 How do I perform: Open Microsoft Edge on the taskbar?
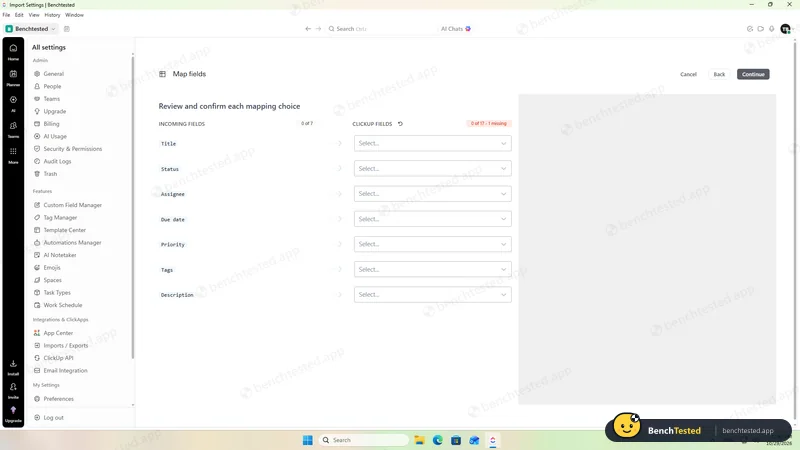pos(438,440)
